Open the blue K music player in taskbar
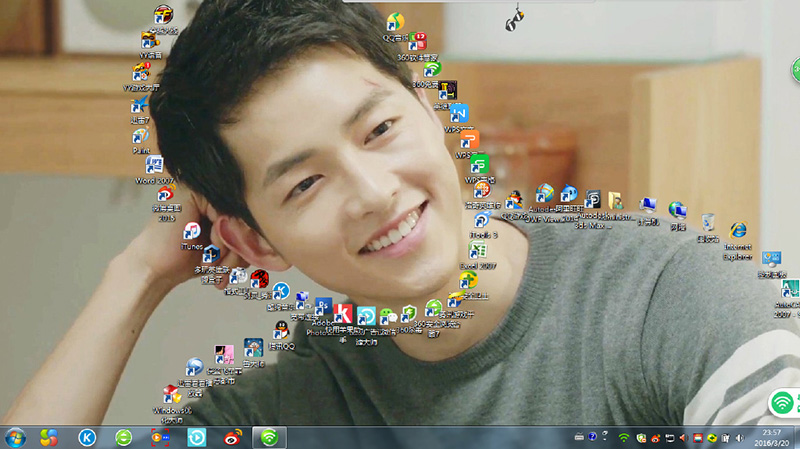The image size is (800, 449). click(88, 437)
